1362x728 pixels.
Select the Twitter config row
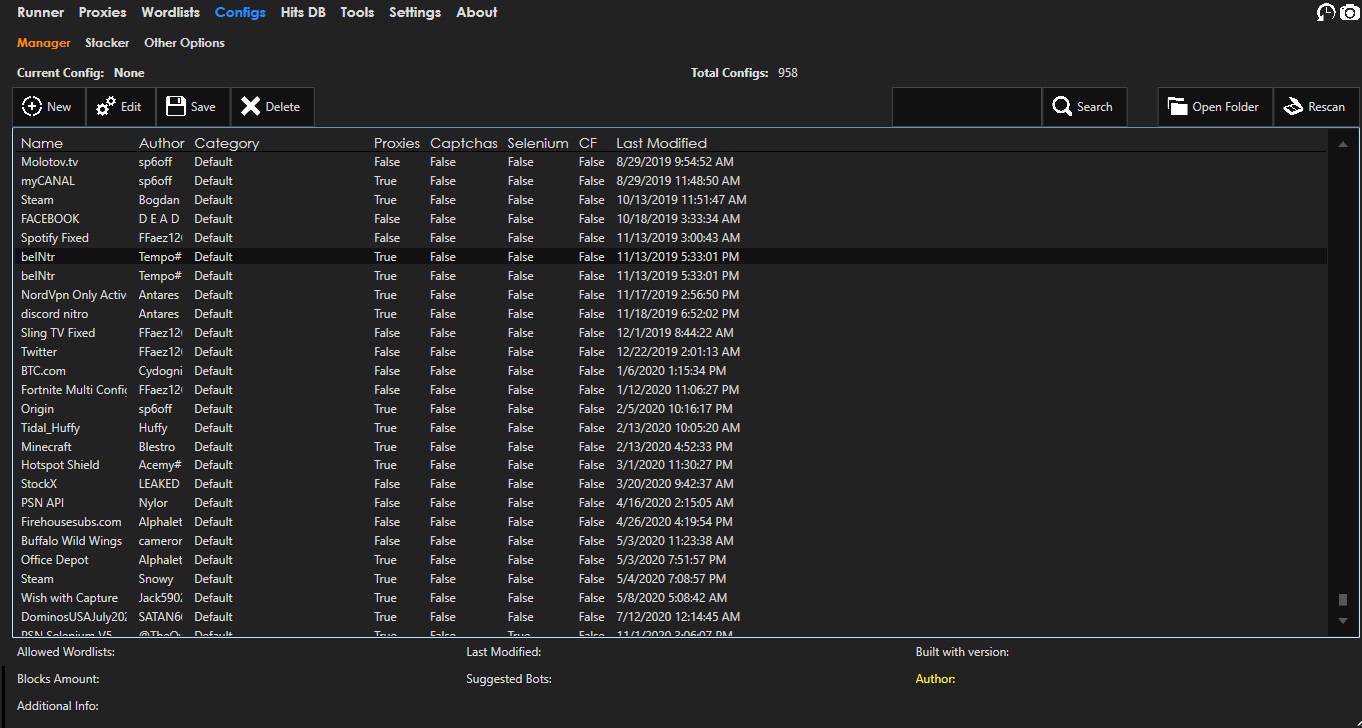(x=670, y=352)
